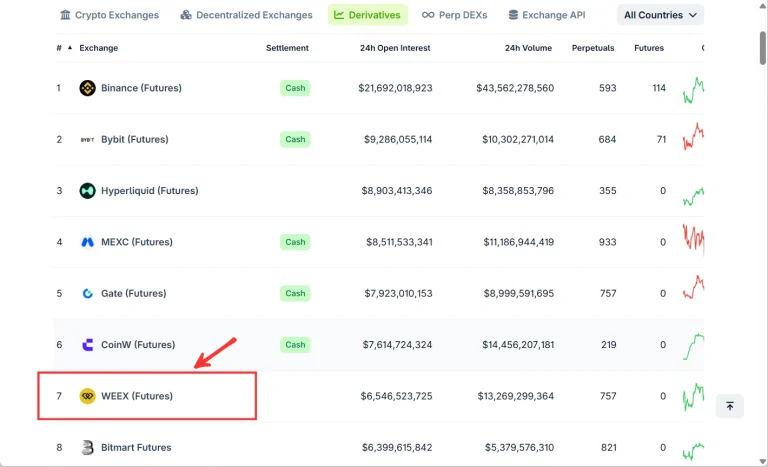Switch to Crypto Exchanges tab
Screen dimensions: 768x467
pyautogui.click(x=109, y=15)
